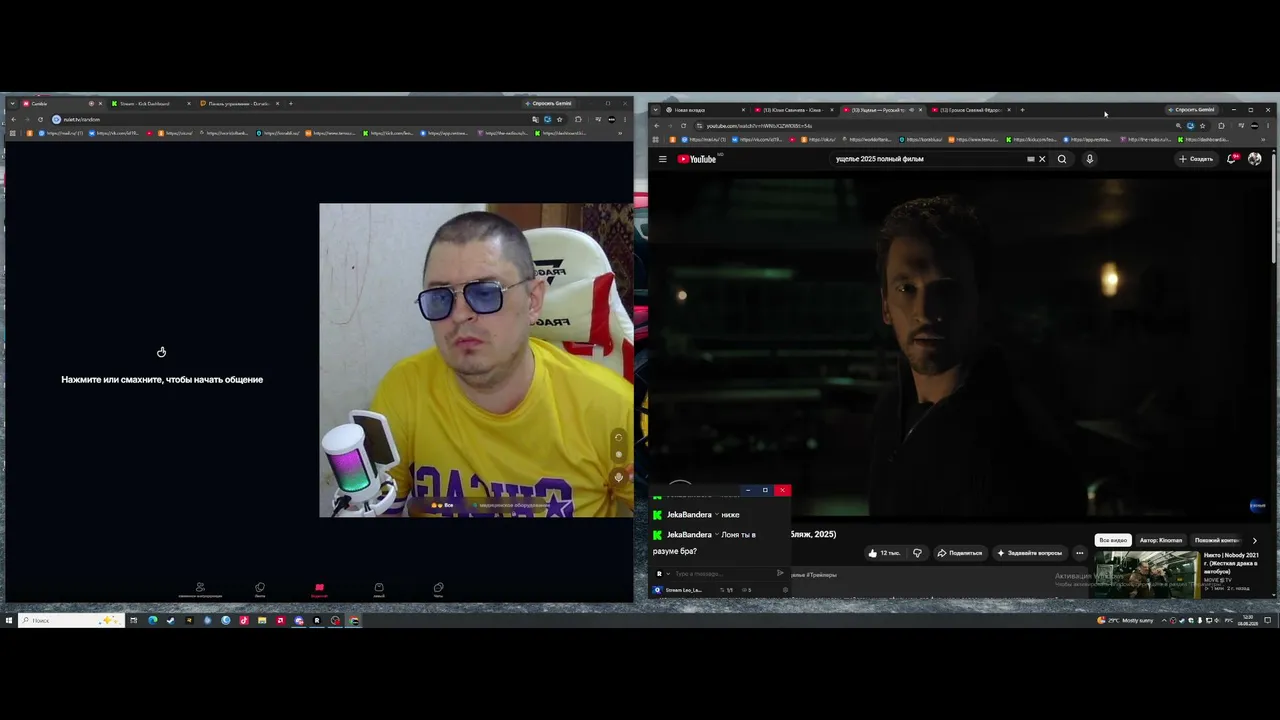Screen dimensions: 1280x720
Task: Open extensions in the rulet.tv window
Action: [578, 119]
